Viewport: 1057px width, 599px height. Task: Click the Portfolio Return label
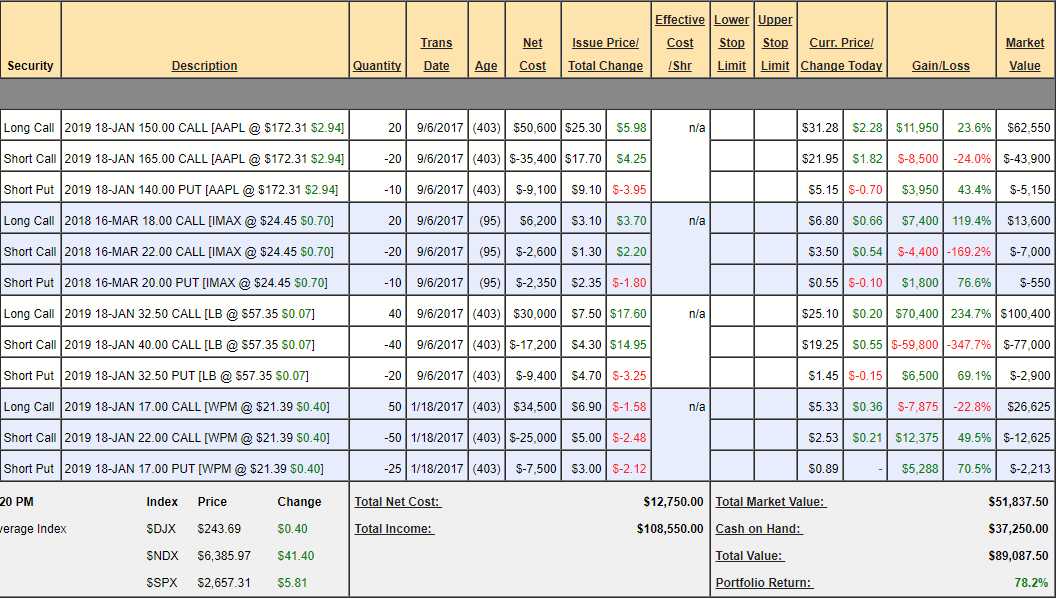763,583
